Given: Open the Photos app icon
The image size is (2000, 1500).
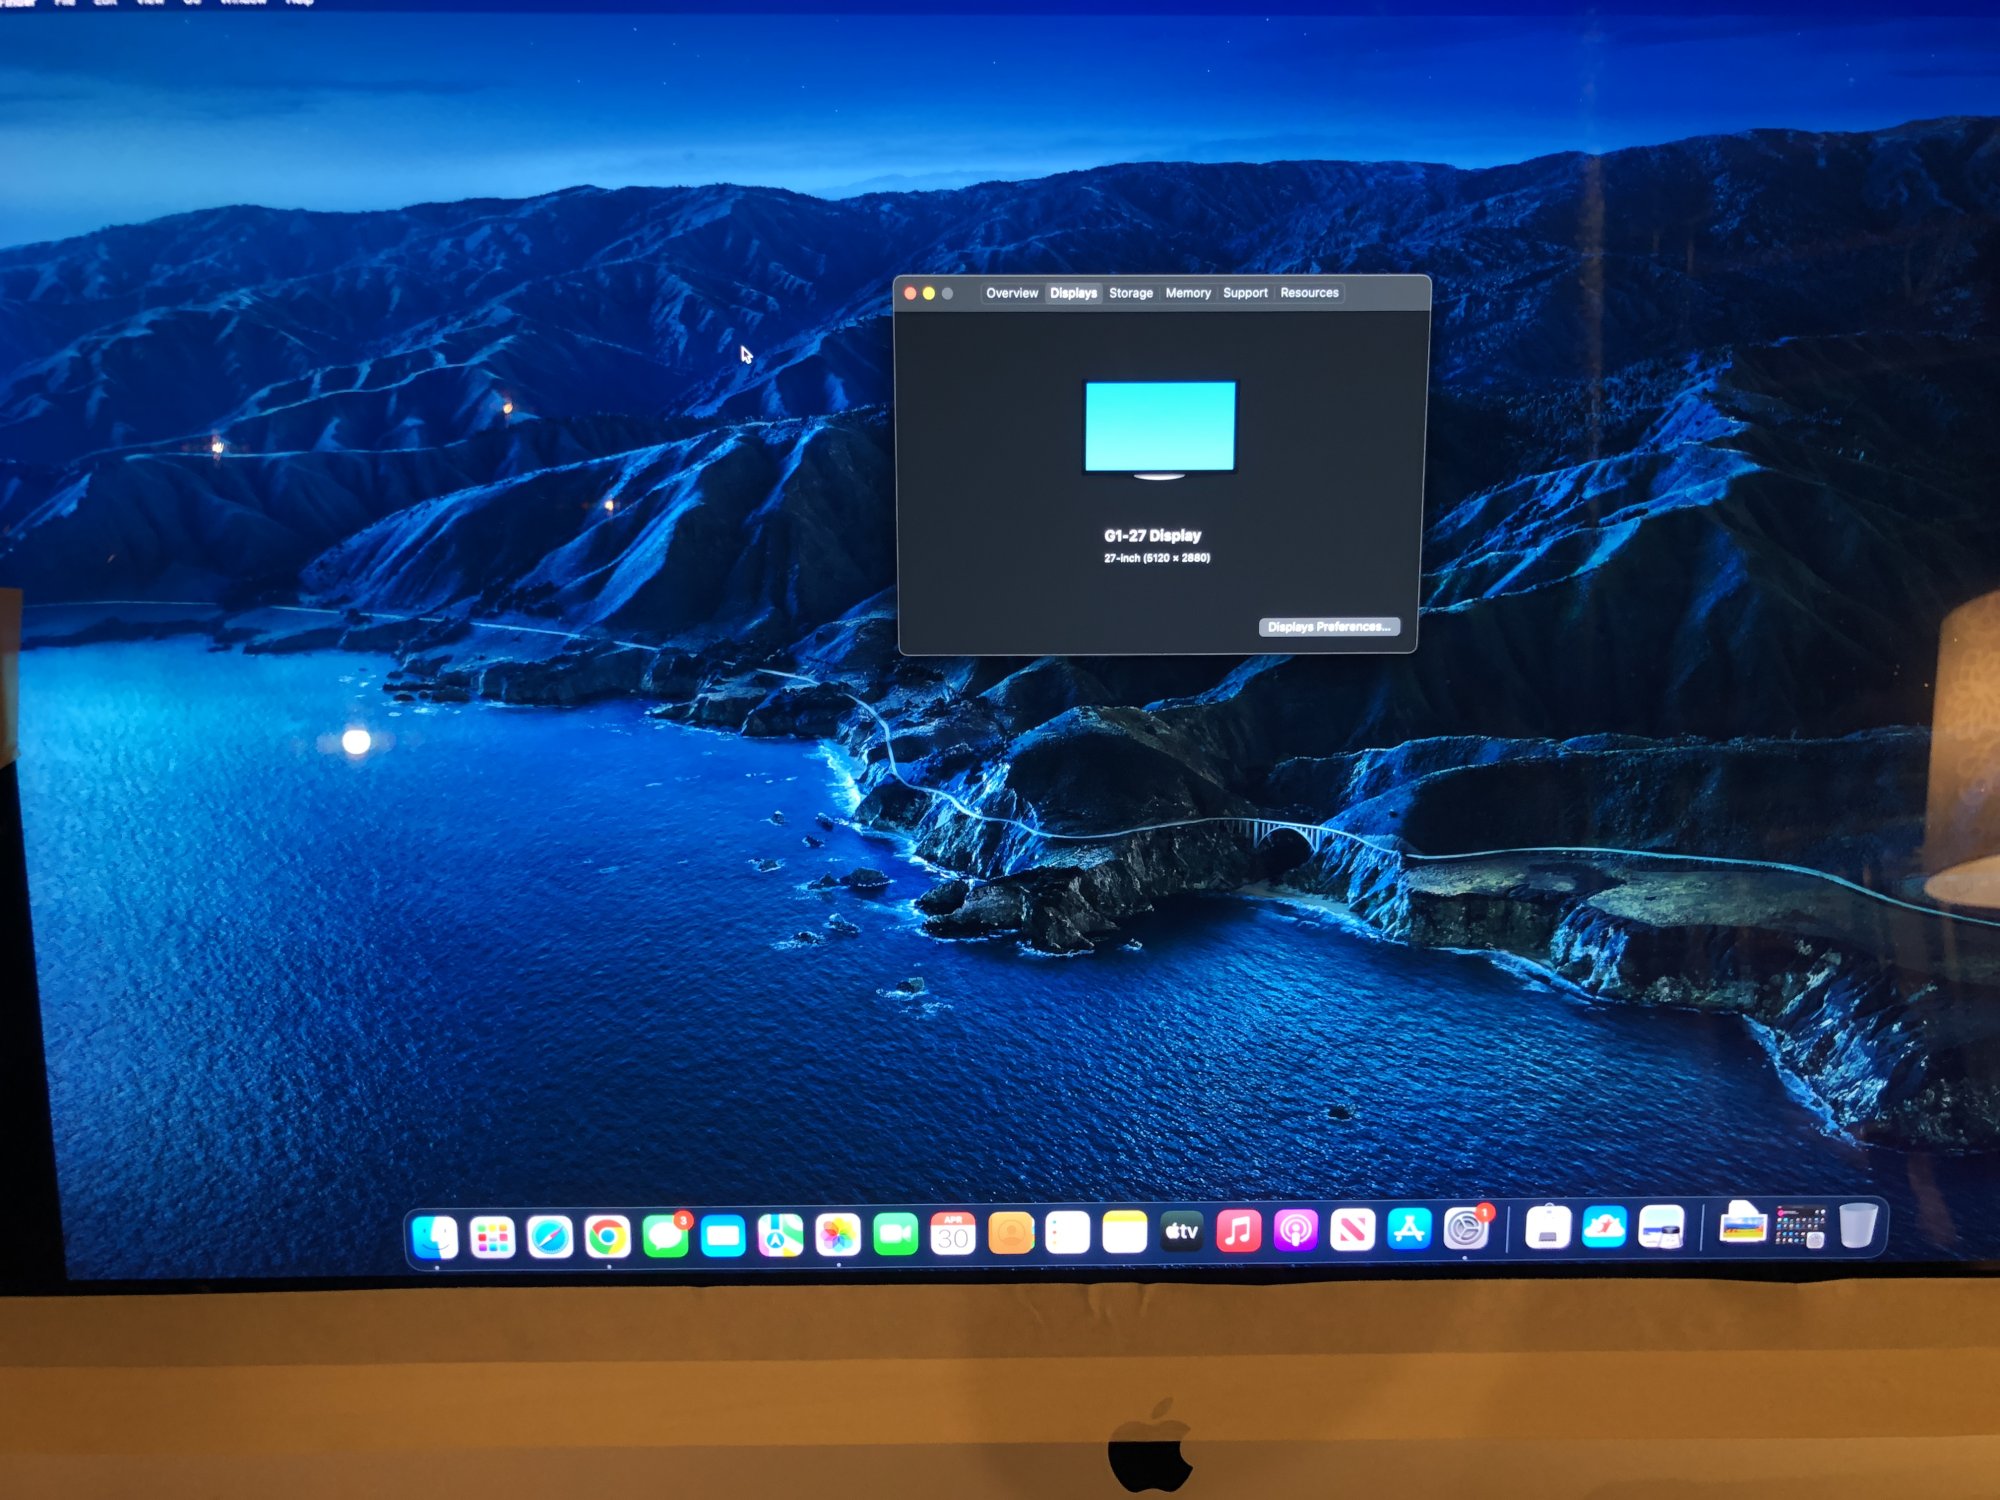Looking at the screenshot, I should pos(838,1236).
